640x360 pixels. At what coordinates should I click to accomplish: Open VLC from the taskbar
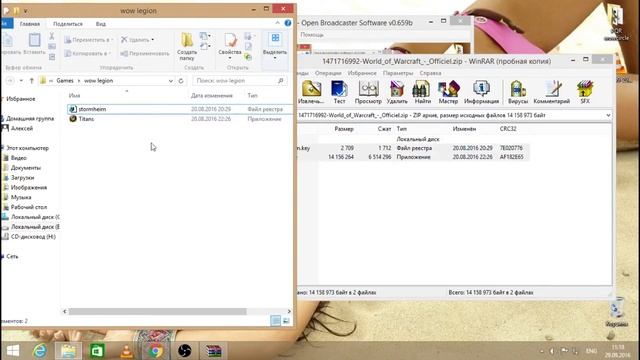pos(126,351)
